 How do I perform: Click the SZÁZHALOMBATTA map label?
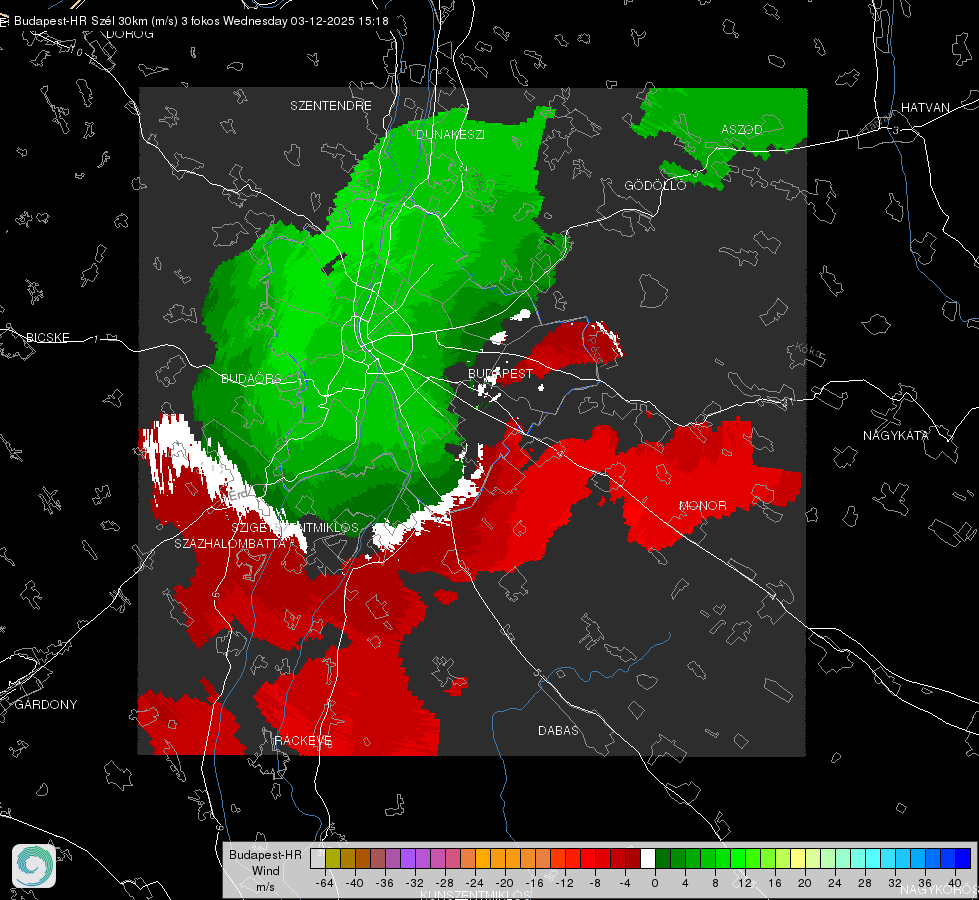pos(230,543)
